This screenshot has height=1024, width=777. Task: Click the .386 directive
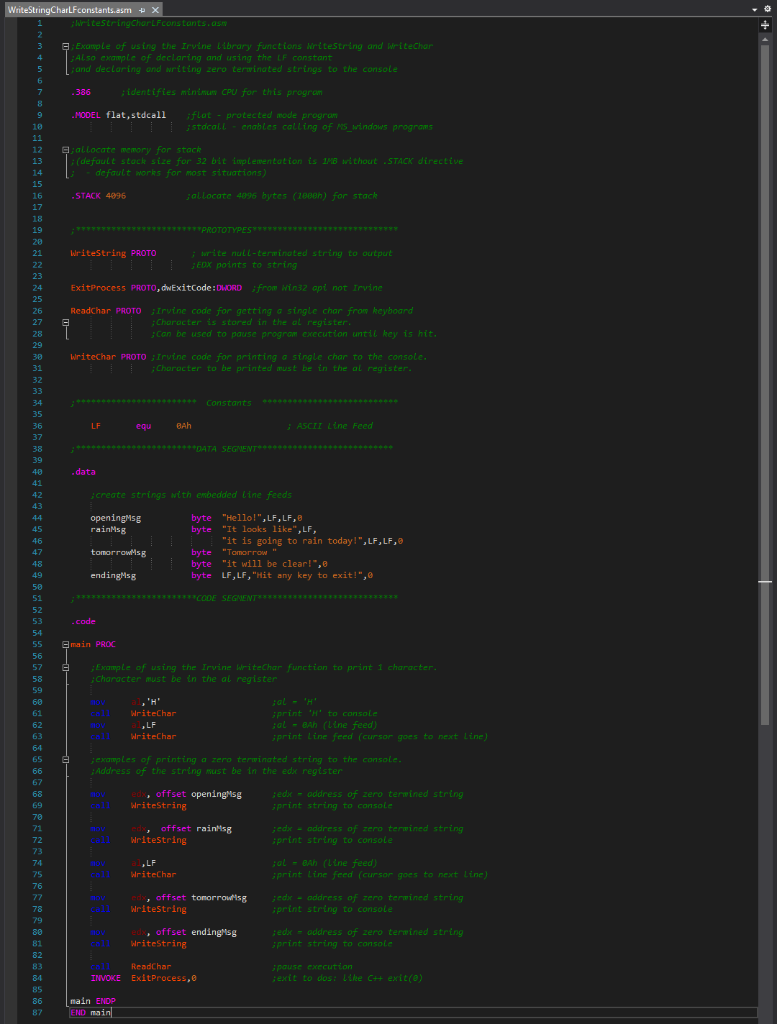(x=81, y=92)
